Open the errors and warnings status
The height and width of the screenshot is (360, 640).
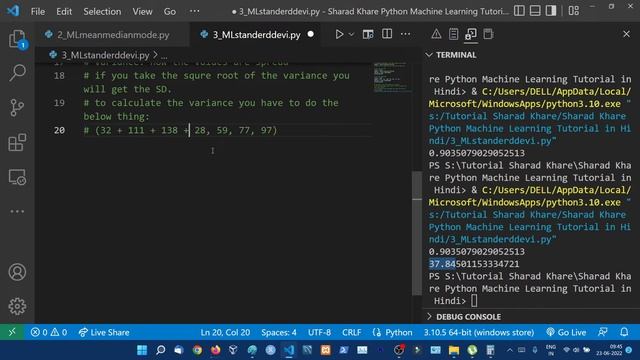tap(49, 332)
